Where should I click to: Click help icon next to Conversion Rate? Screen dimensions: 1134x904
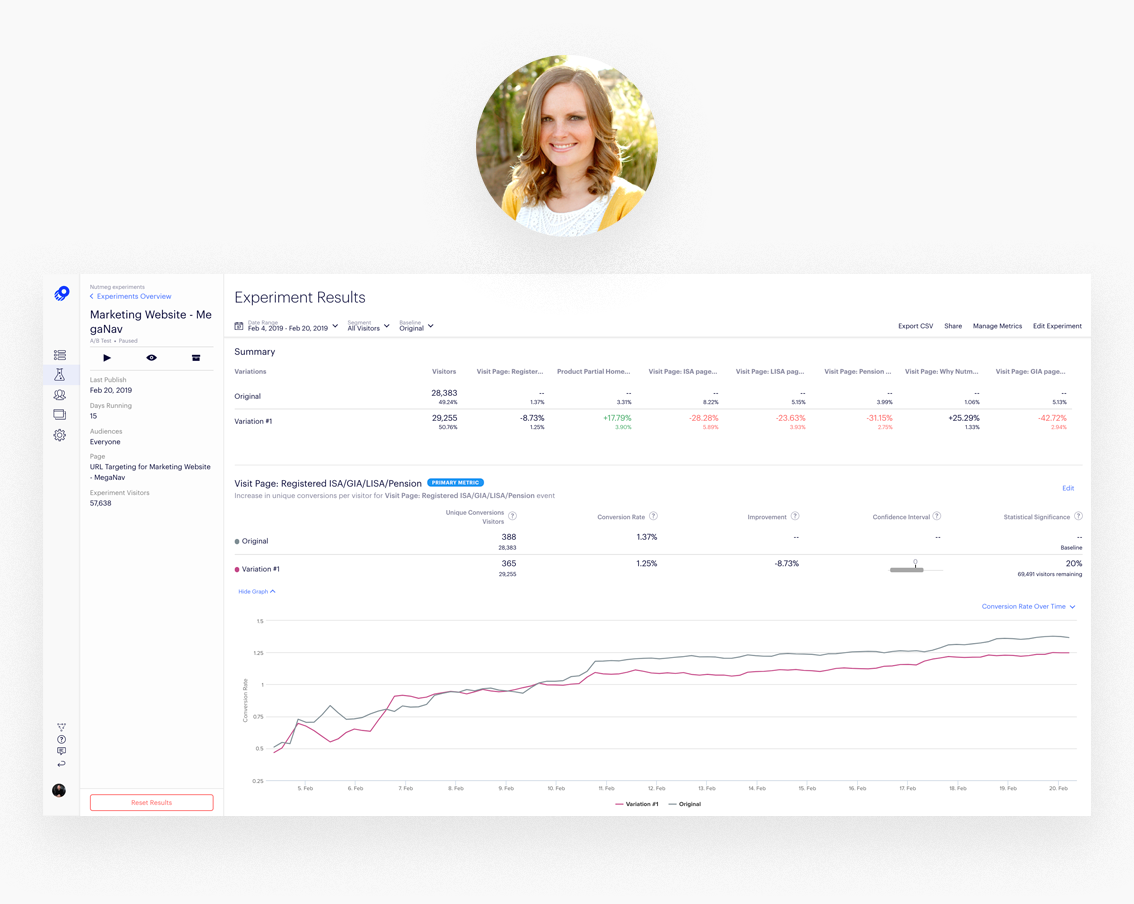[x=653, y=516]
